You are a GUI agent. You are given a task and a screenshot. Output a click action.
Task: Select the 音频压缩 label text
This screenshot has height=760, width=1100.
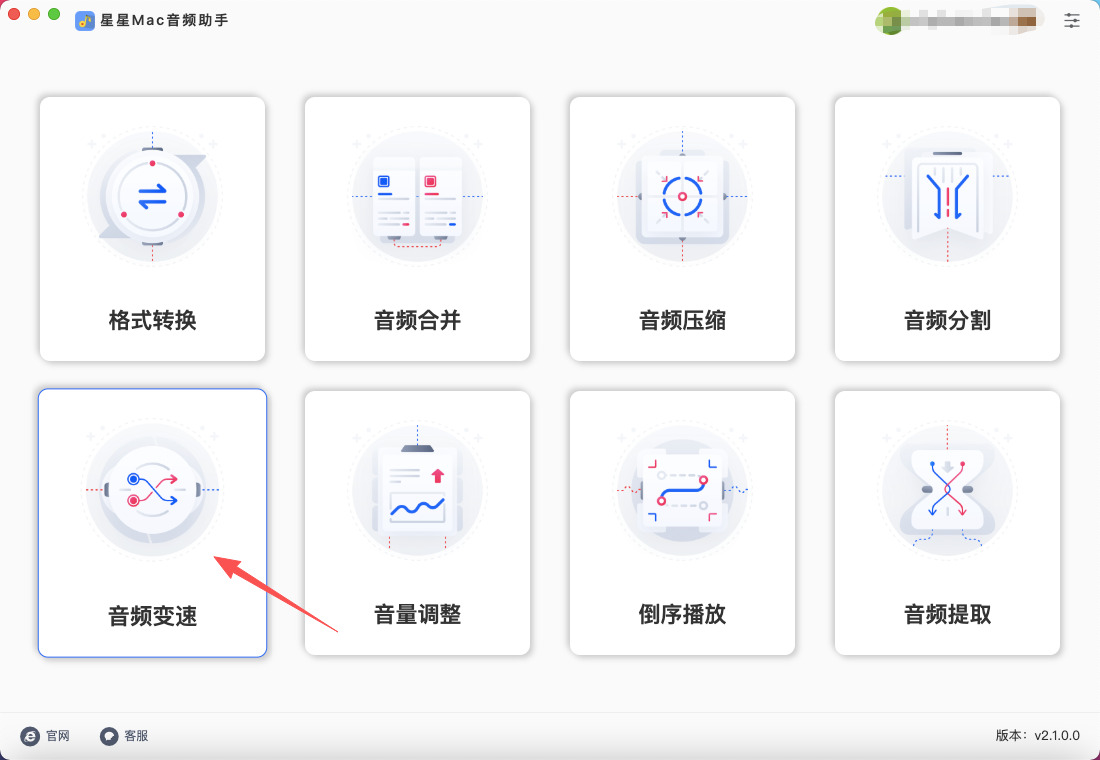(x=683, y=321)
